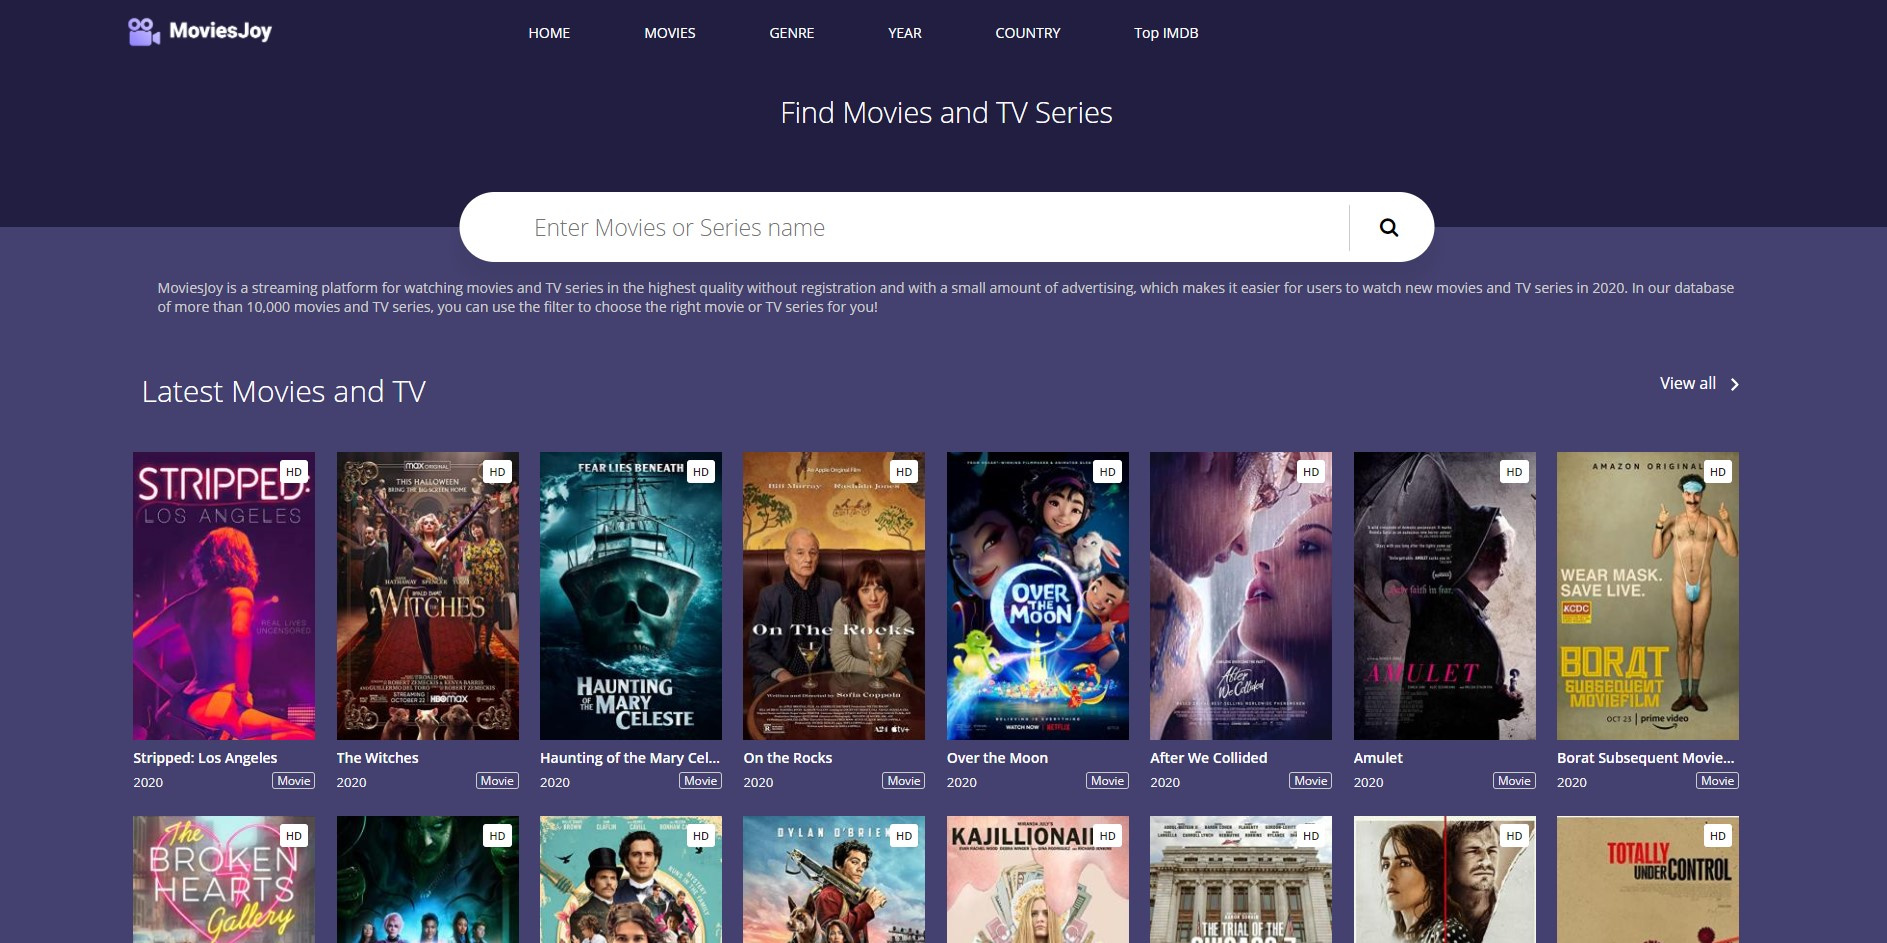
Task: Click HD badge on Borat Subsequent Moviefilm poster
Action: click(1718, 472)
